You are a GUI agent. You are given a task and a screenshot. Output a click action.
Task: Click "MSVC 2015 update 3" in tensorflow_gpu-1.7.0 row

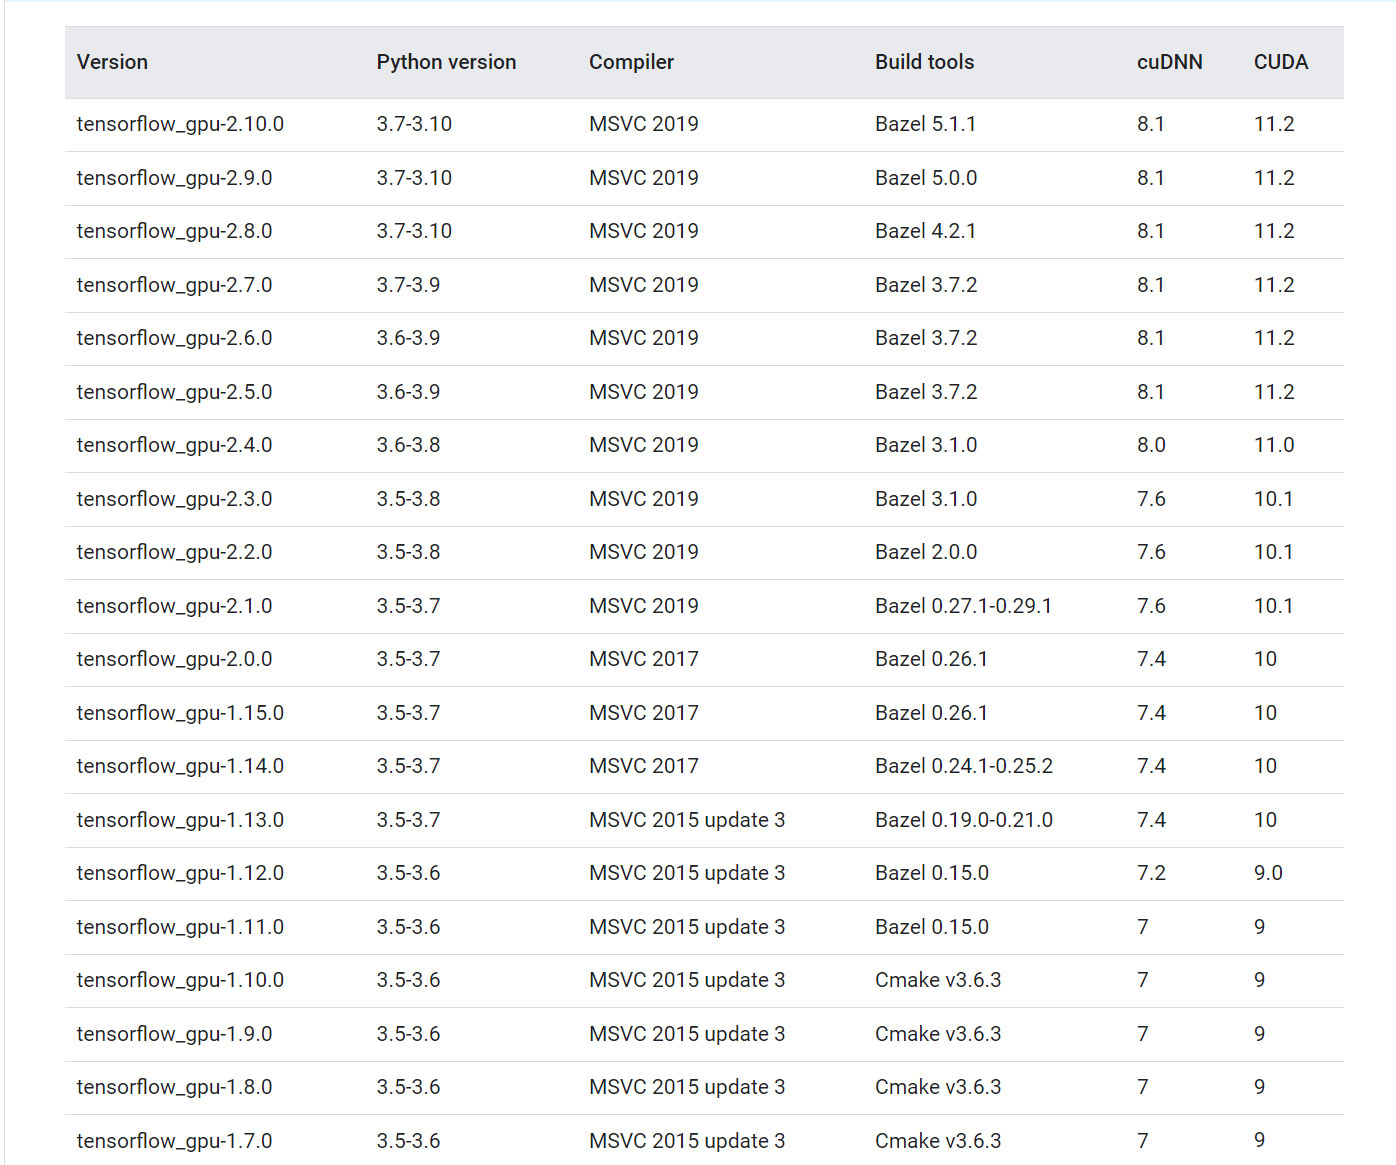[x=687, y=1141]
